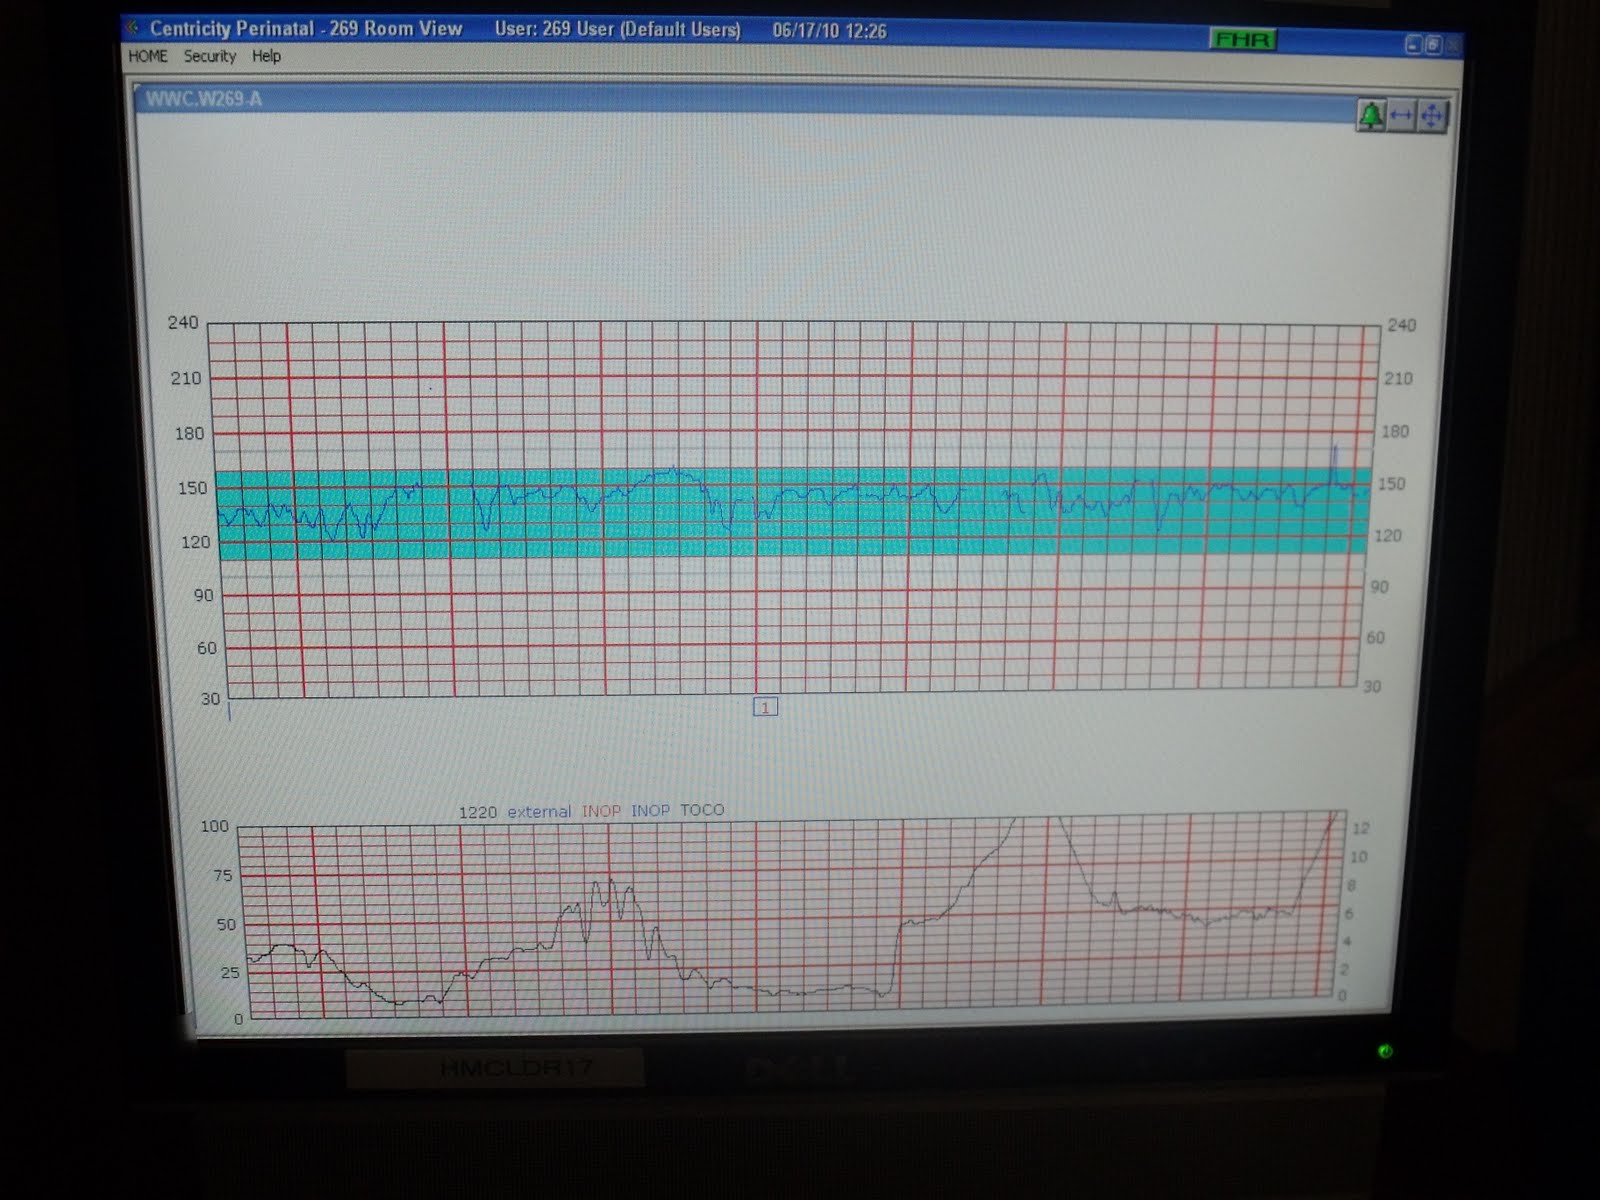The image size is (1600, 1200).
Task: Click the four-way move arrows icon
Action: [1432, 116]
